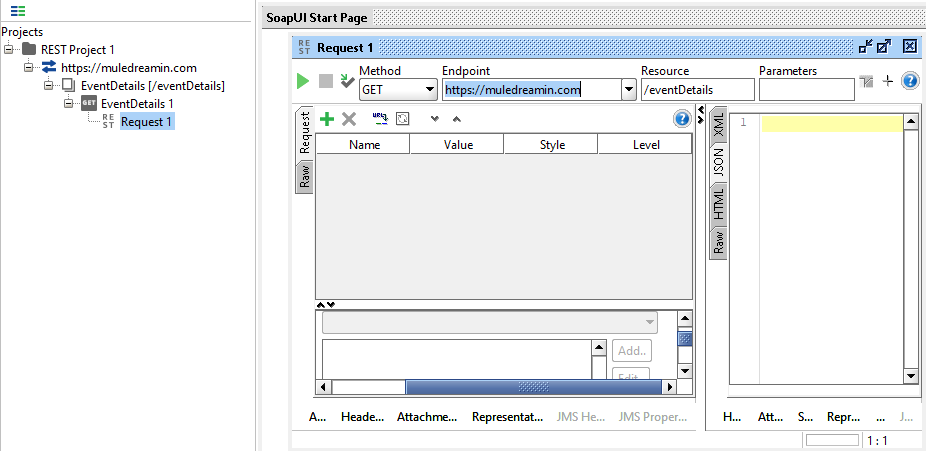Click the update parameters from URL icon
This screenshot has height=451, width=926.
380,119
